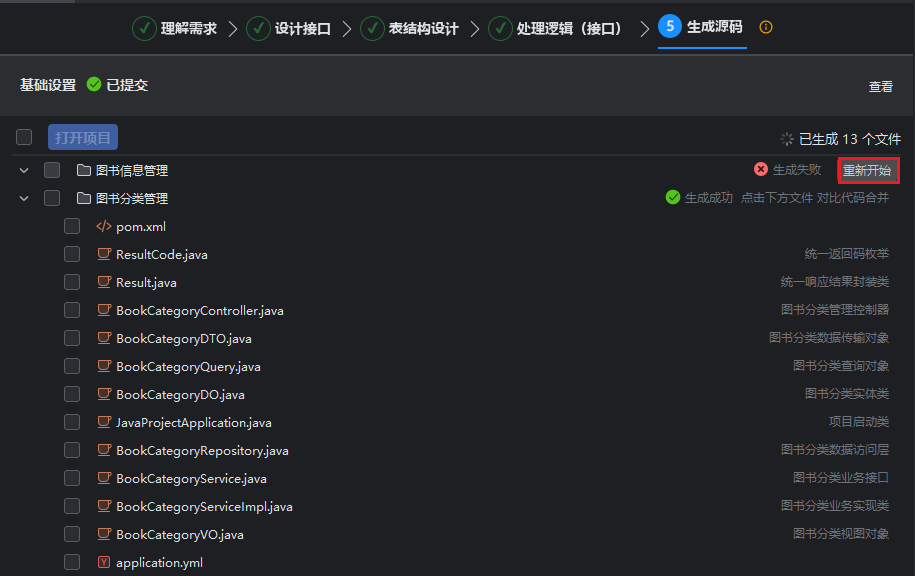915x576 pixels.
Task: Open the BookCategoryServiceImpl.java file
Action: (x=204, y=507)
